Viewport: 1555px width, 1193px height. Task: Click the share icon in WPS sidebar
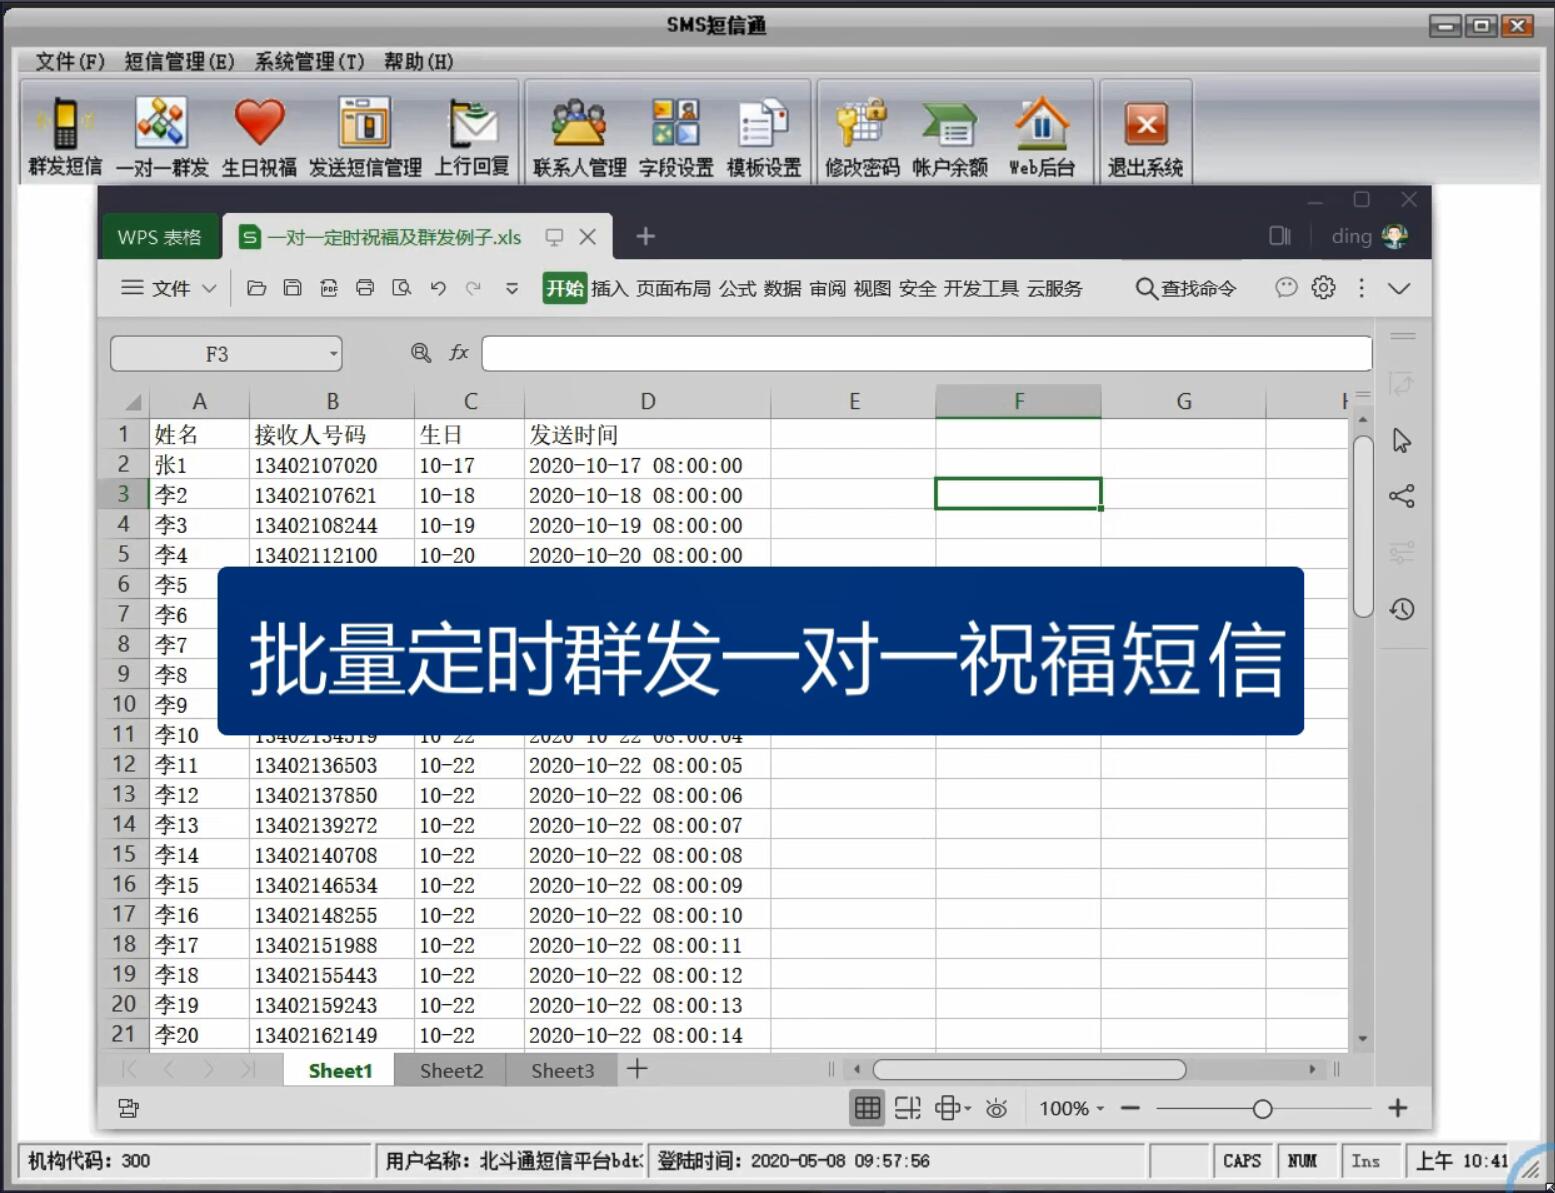coord(1402,496)
